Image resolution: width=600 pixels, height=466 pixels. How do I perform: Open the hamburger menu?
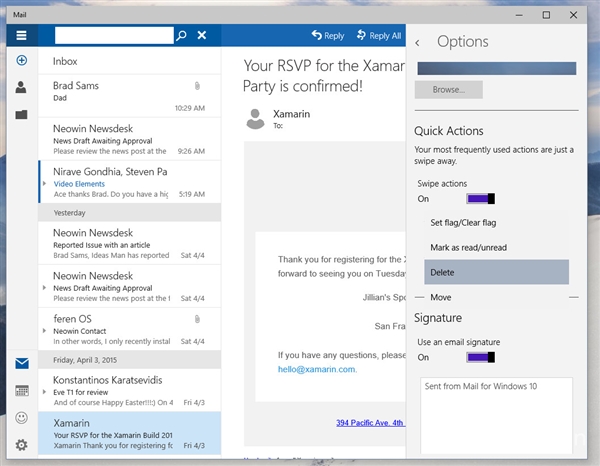coord(20,35)
